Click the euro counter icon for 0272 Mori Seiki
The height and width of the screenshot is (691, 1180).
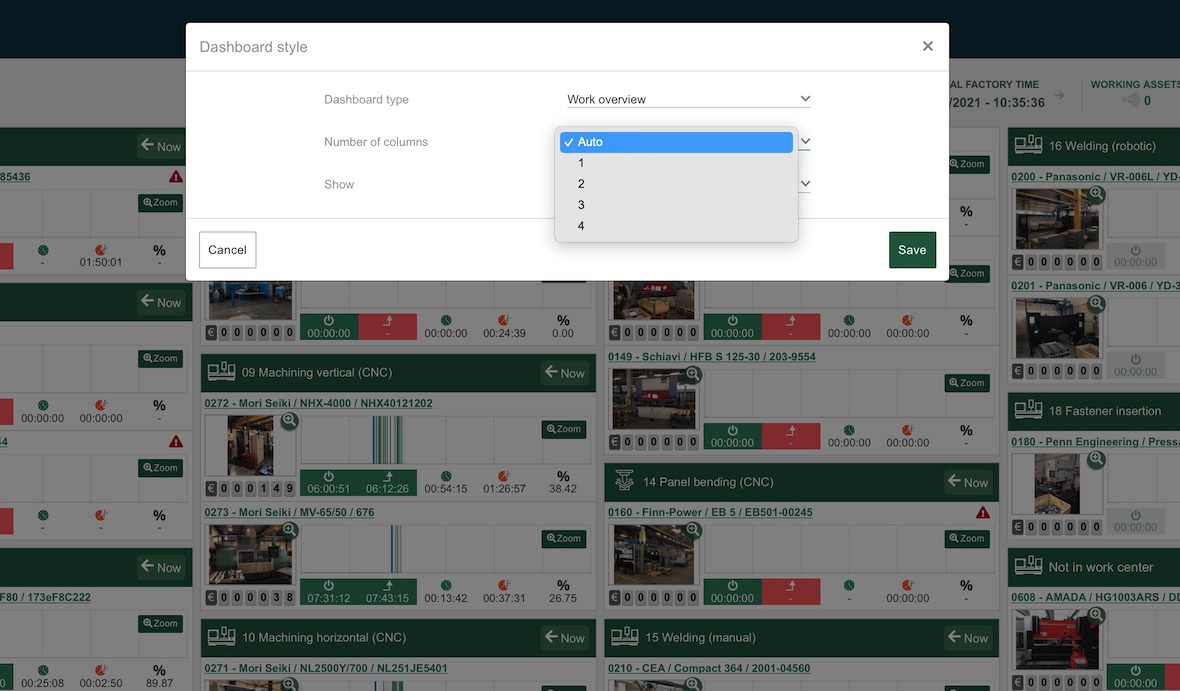pos(210,486)
